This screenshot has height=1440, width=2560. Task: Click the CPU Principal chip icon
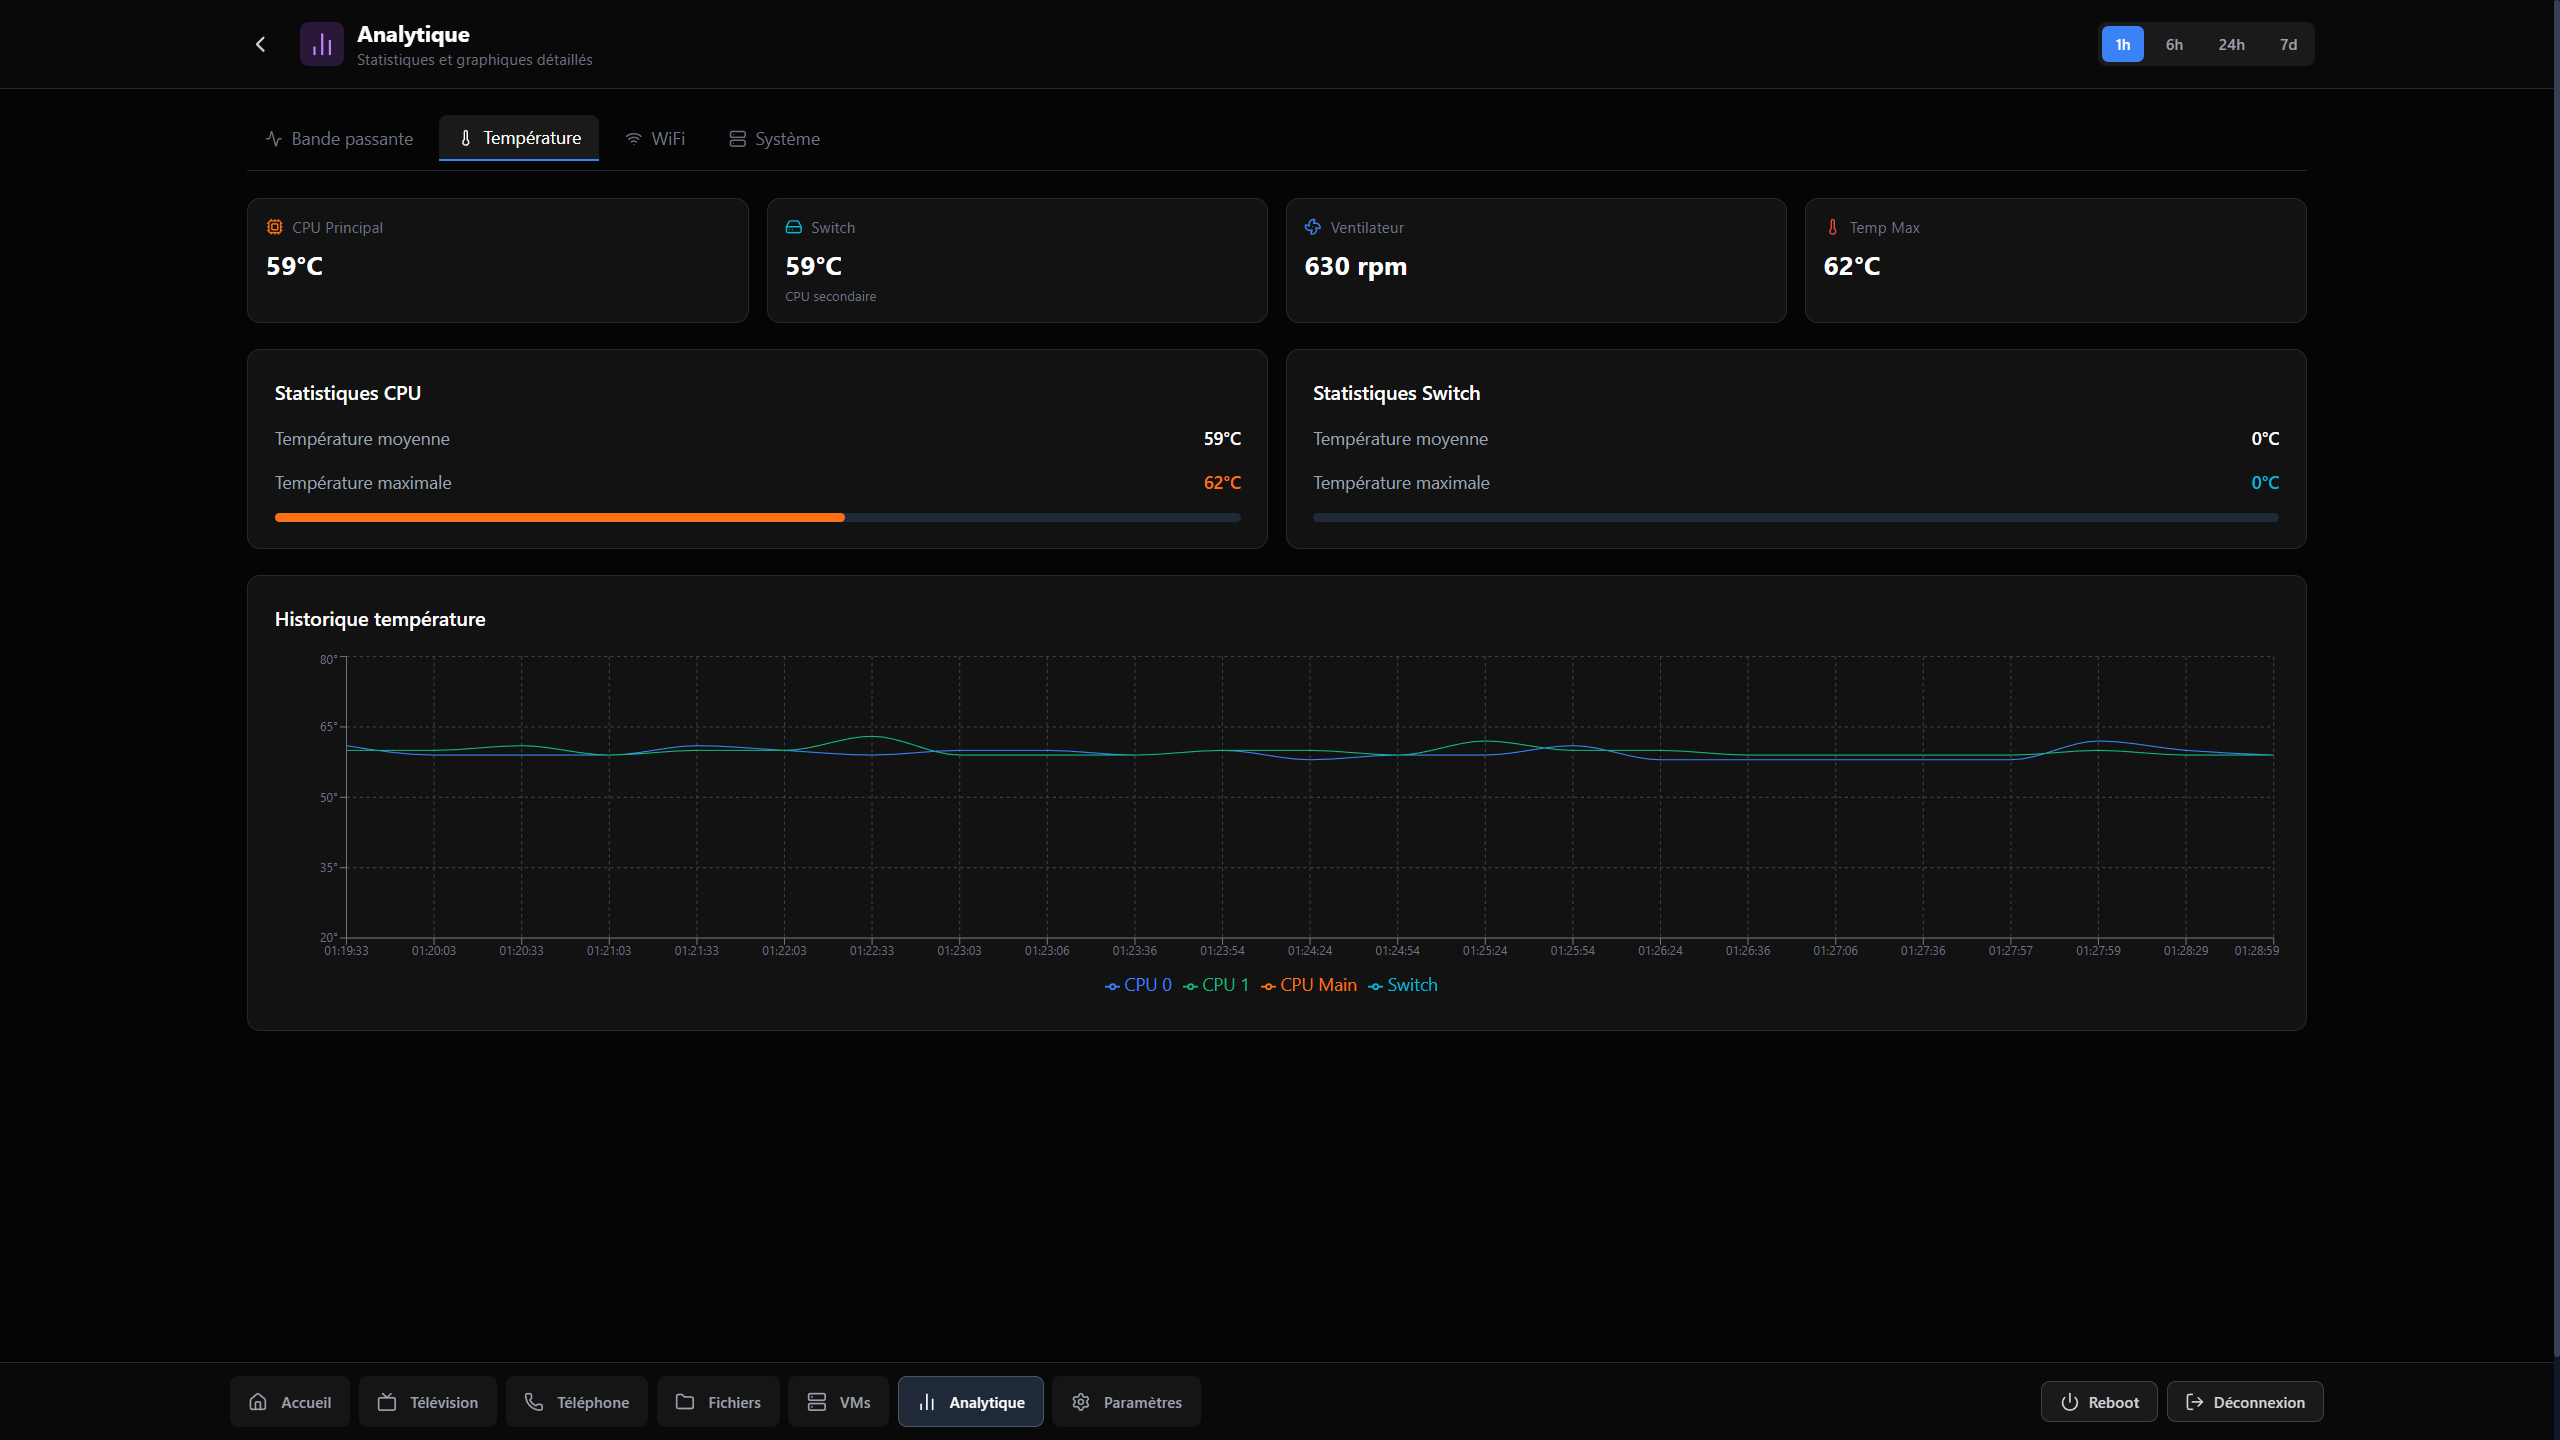coord(274,227)
